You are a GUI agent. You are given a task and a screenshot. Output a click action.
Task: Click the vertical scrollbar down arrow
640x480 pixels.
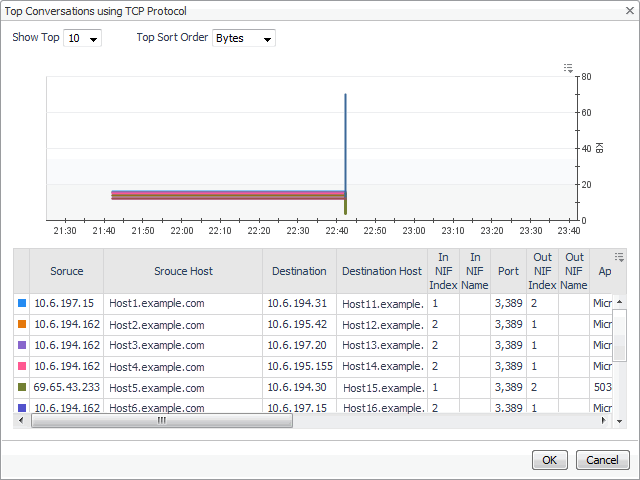(620, 421)
